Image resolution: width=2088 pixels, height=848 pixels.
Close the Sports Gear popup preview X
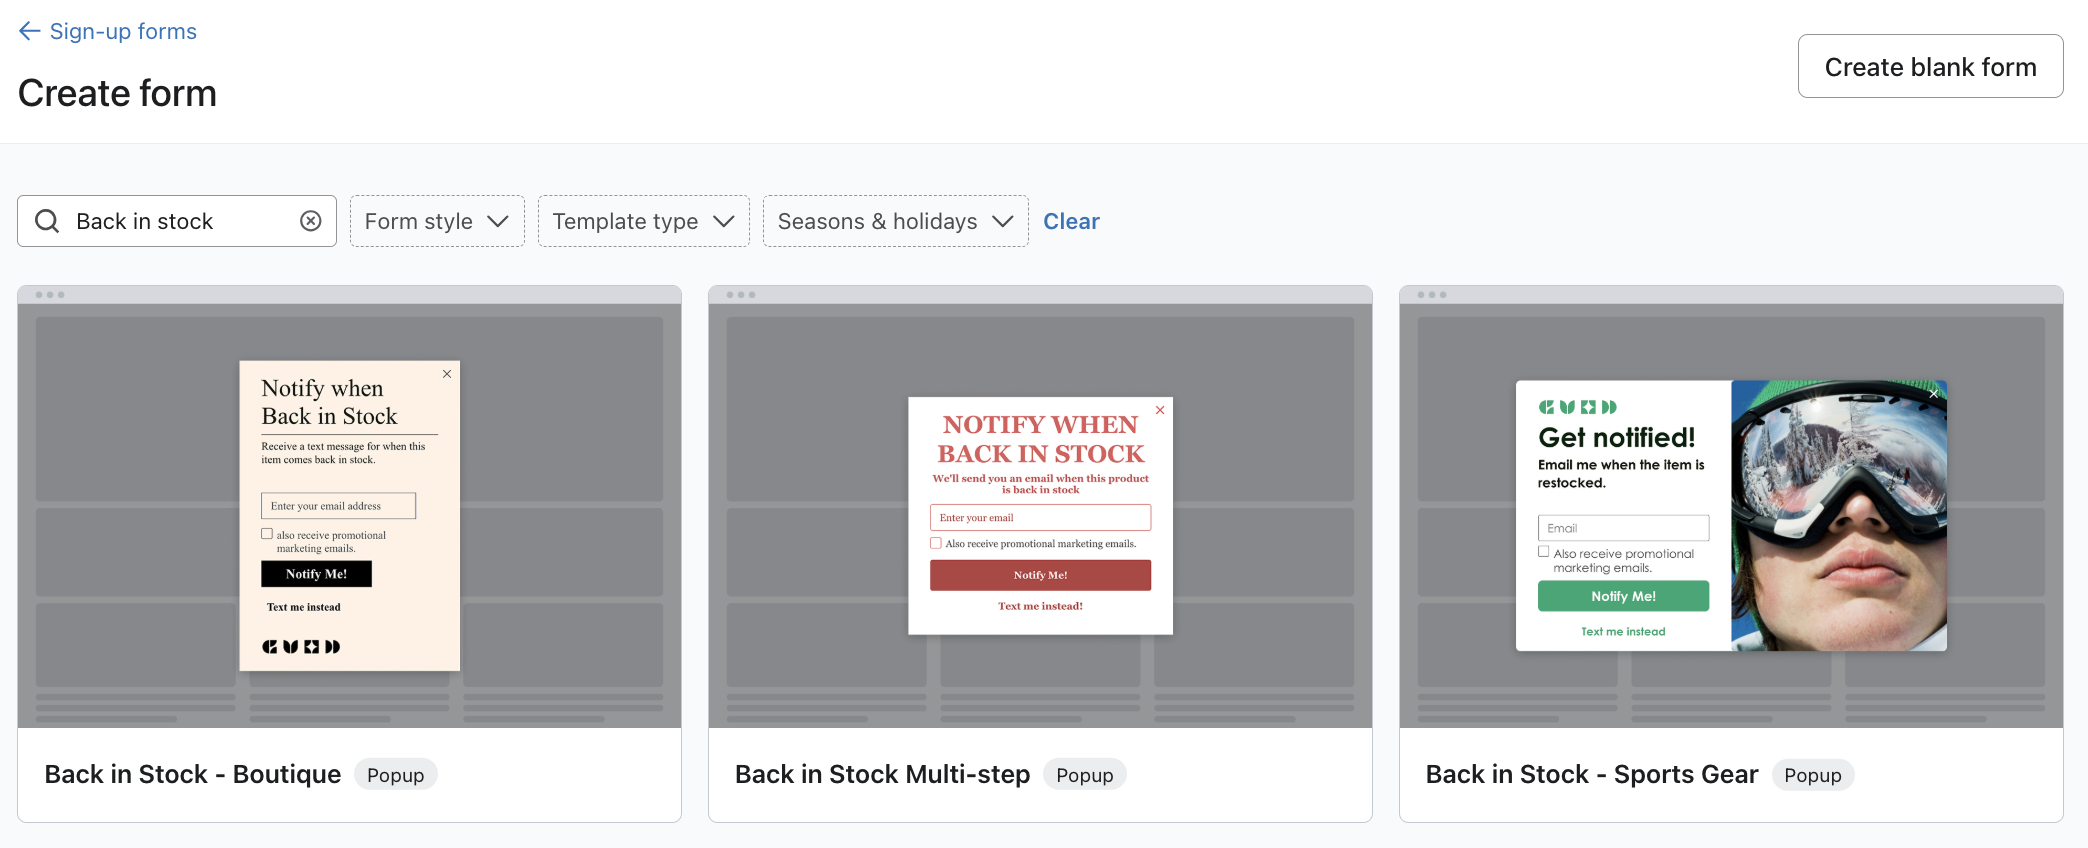pyautogui.click(x=1933, y=394)
